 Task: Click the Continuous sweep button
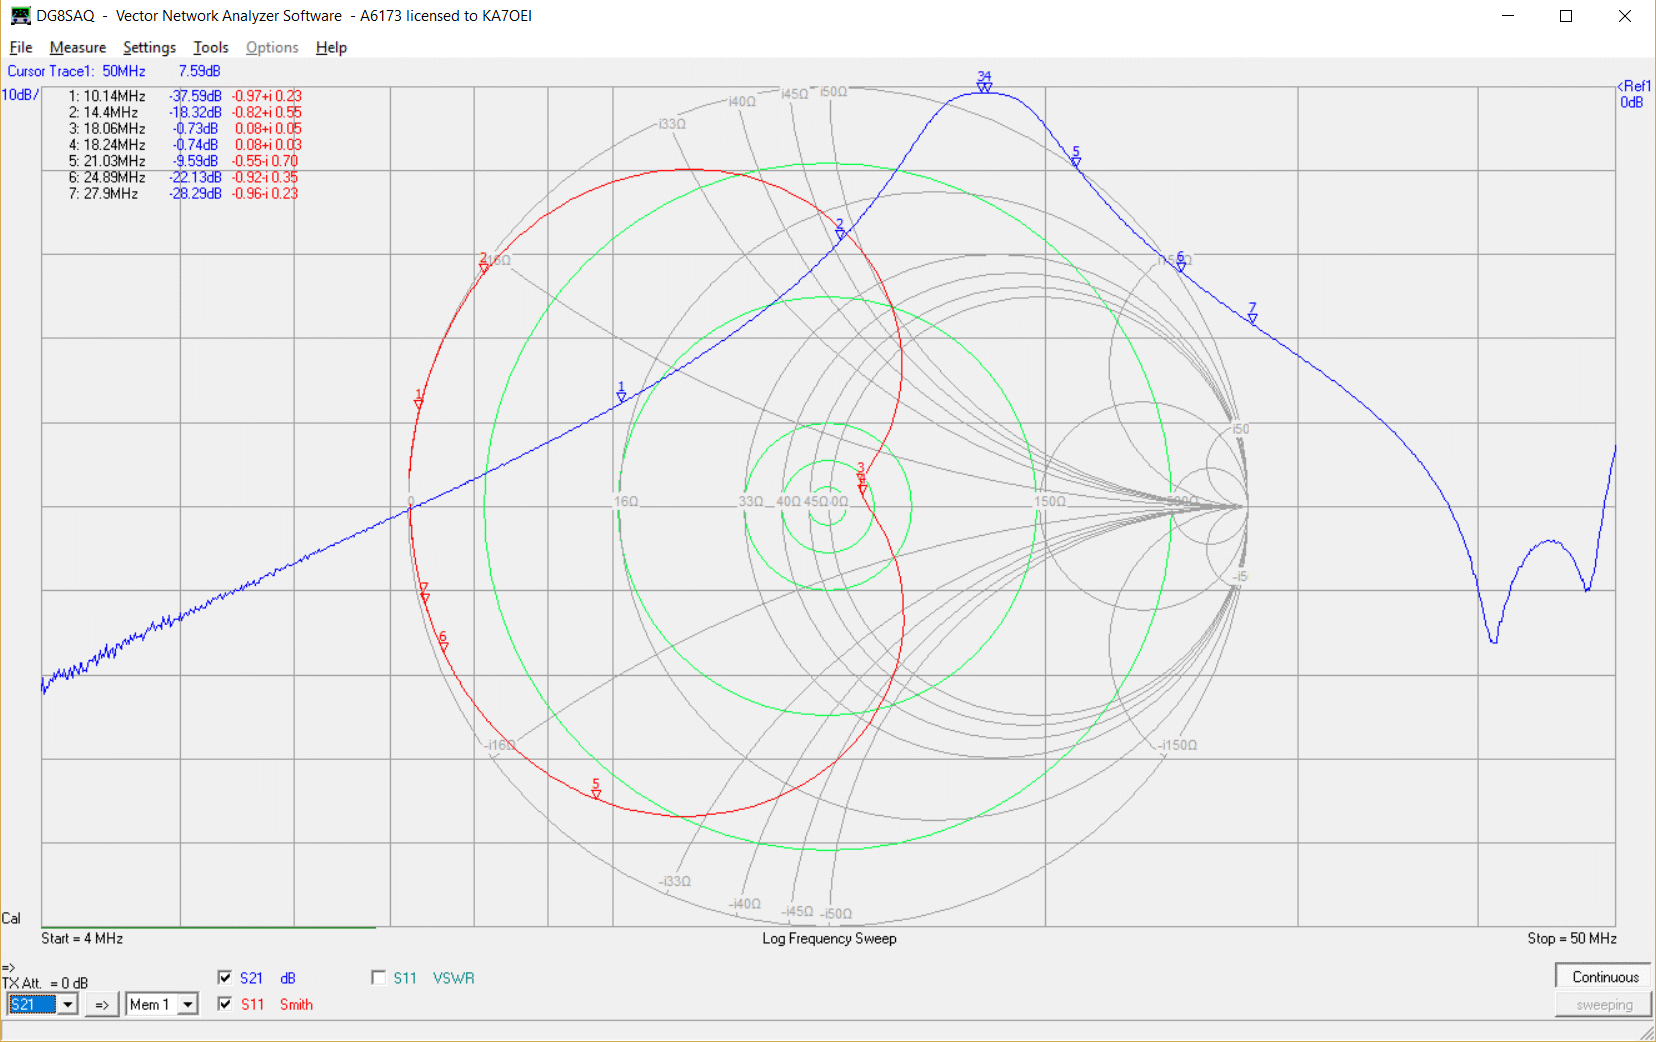pos(1605,977)
